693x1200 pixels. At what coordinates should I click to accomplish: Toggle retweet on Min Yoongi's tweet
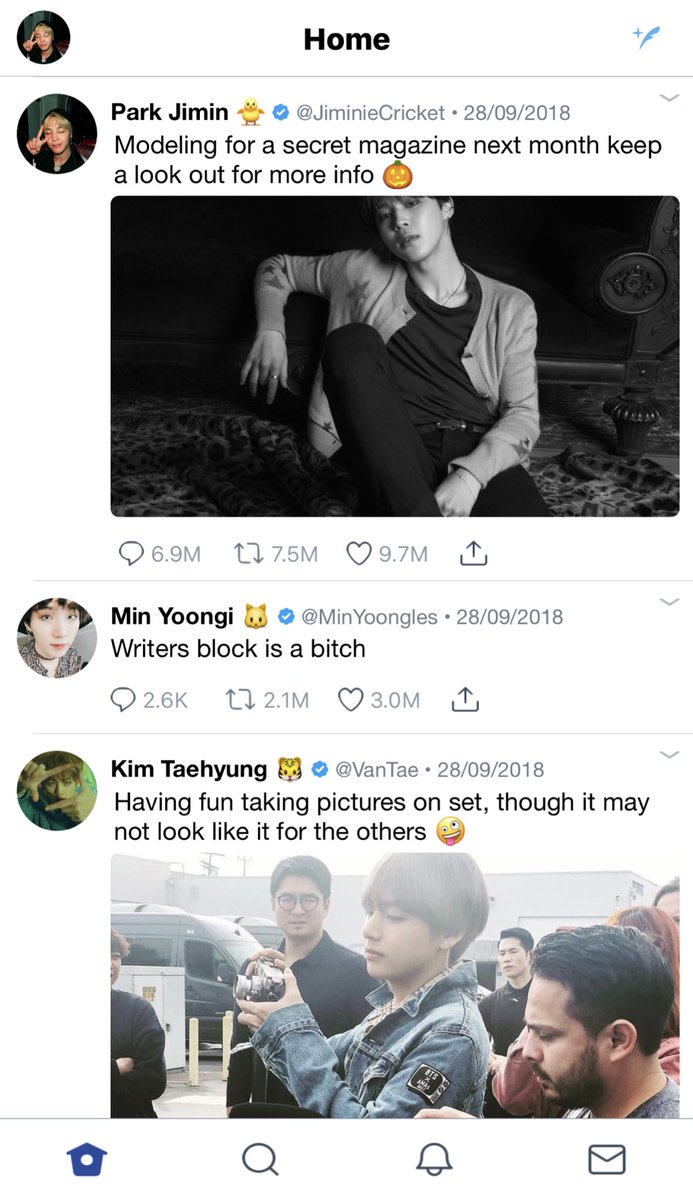[240, 700]
